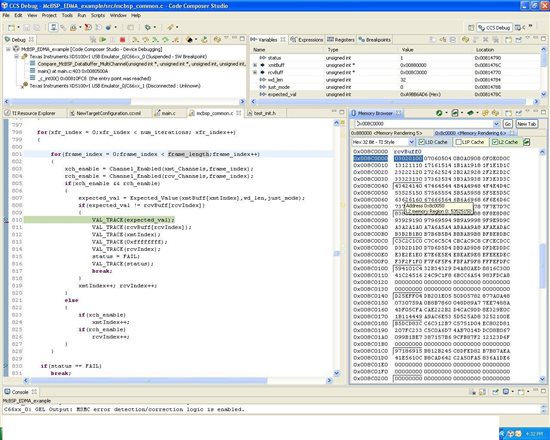Click the green debug bug icon in main toolbar
The width and height of the screenshot is (550, 440).
(x=148, y=27)
